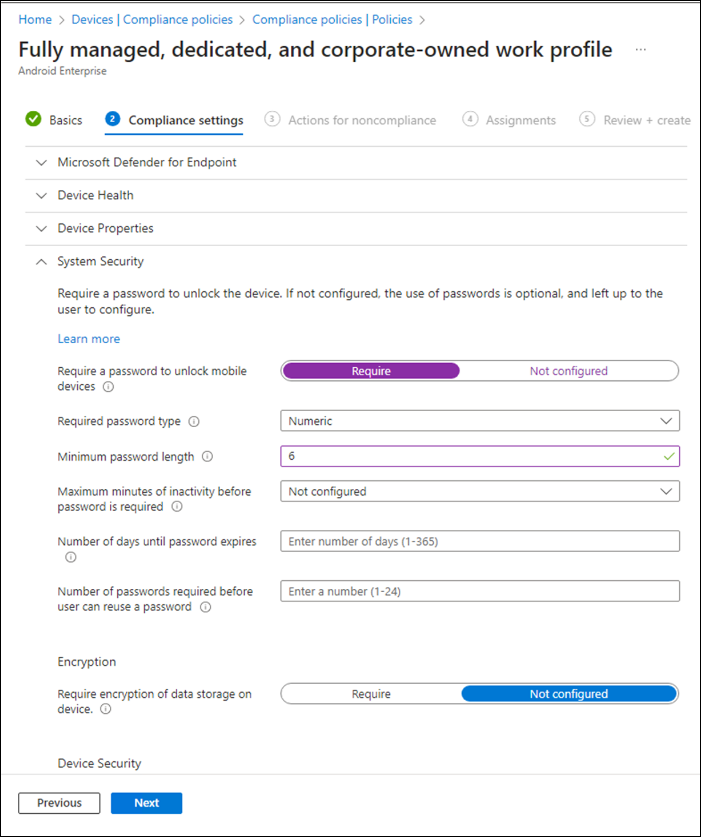Click info icon for maximum minutes of inactivity
This screenshot has width=701, height=837.
tap(177, 507)
